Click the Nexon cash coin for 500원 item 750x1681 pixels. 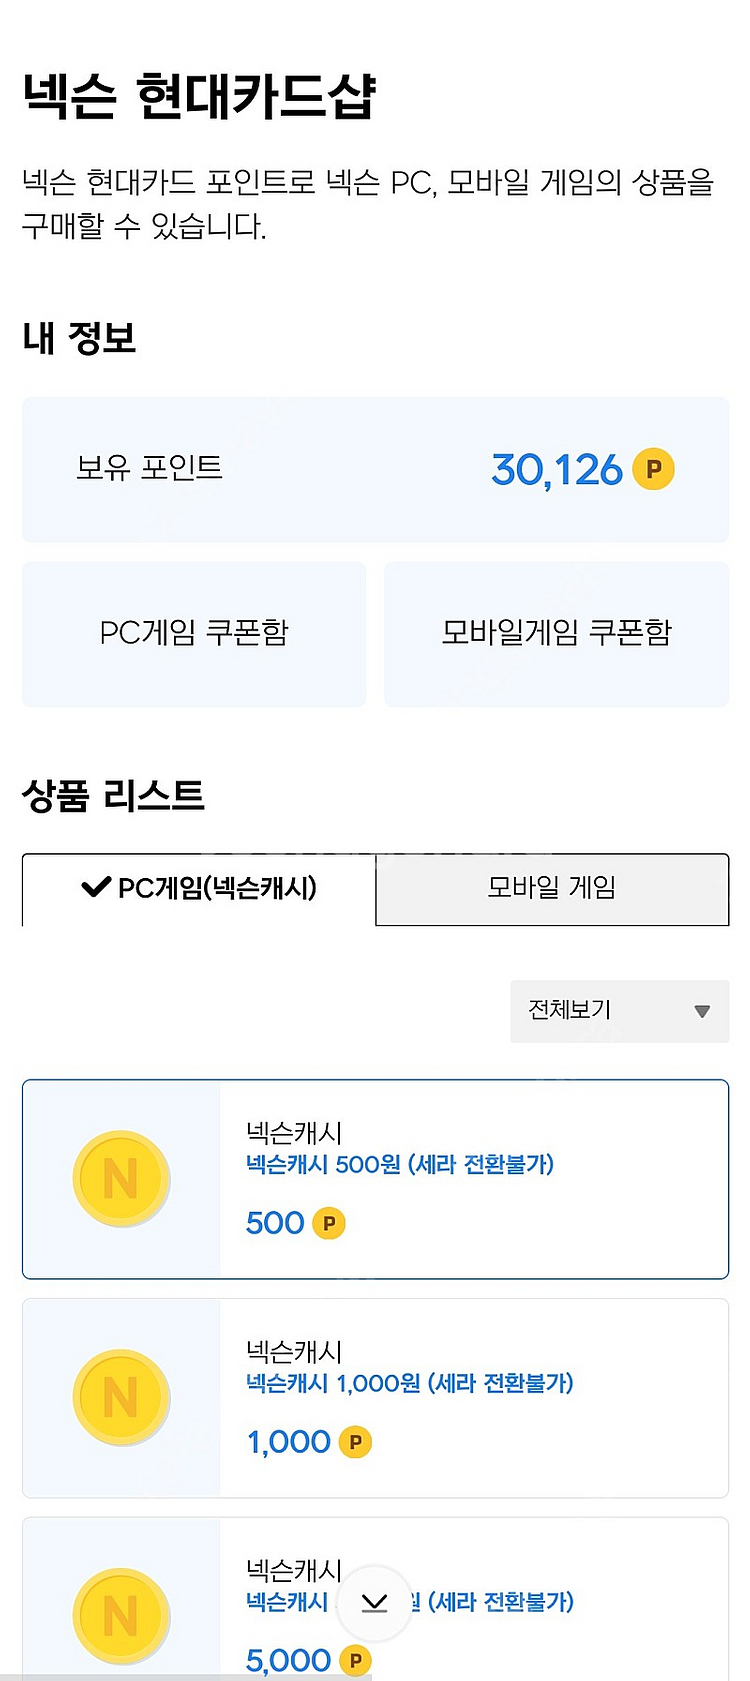tap(121, 1179)
